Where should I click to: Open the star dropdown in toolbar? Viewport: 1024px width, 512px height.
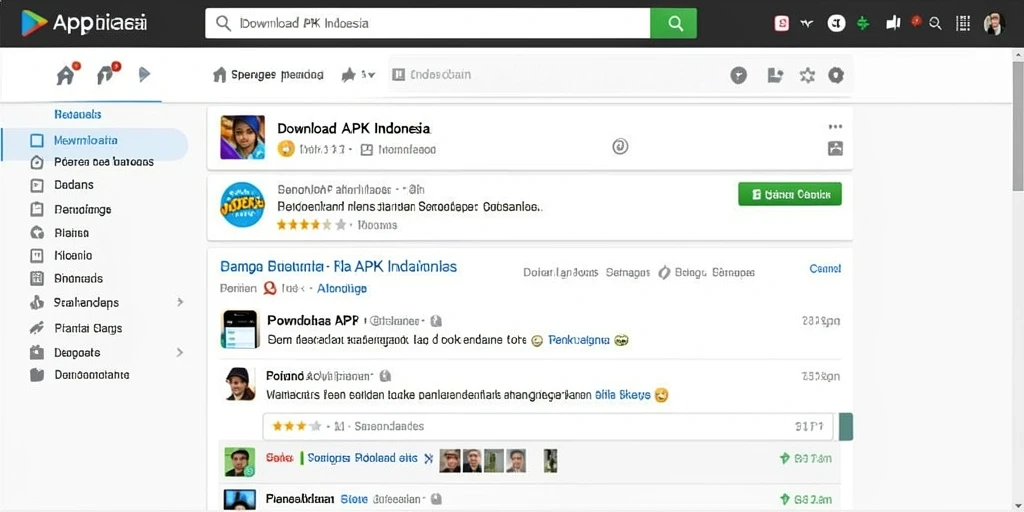coord(358,75)
